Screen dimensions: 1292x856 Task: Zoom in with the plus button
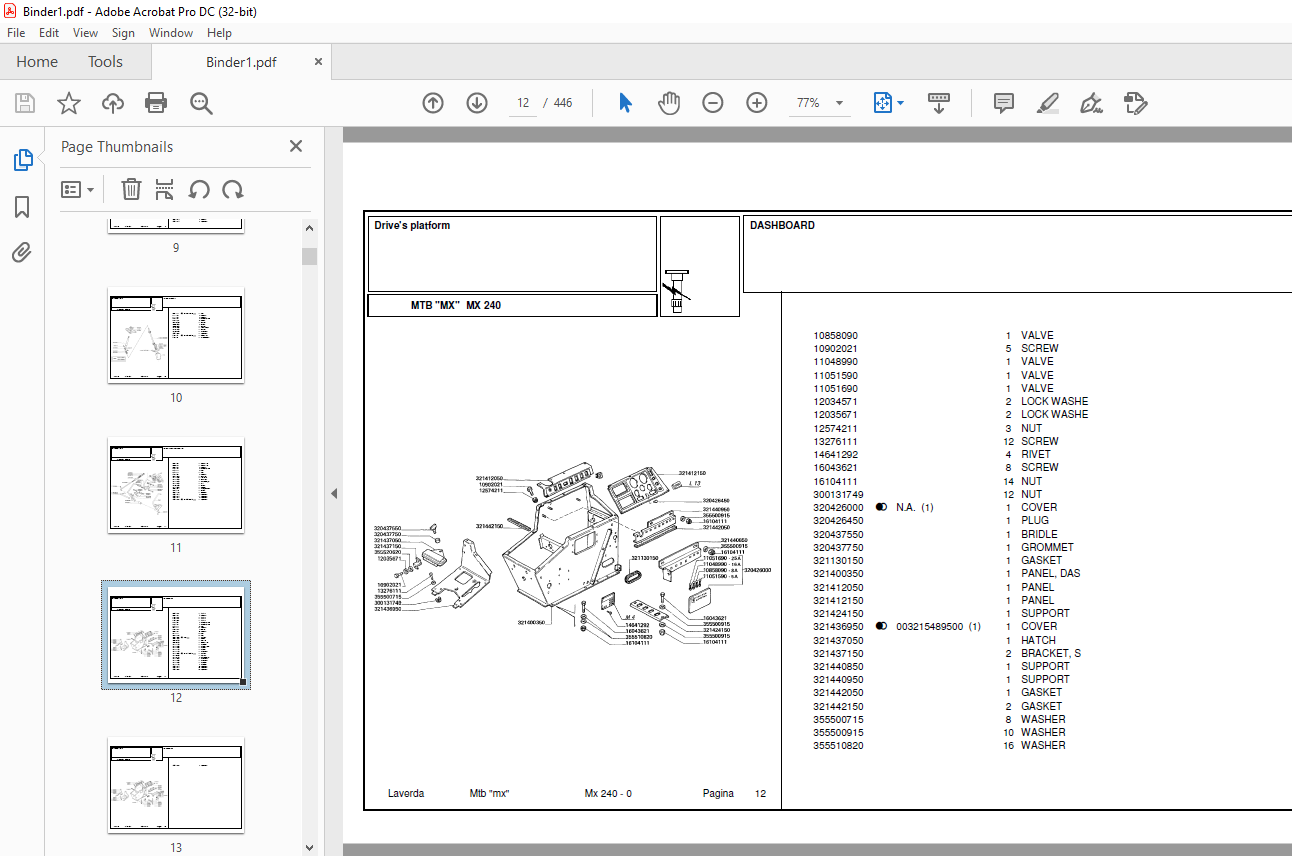coord(757,103)
